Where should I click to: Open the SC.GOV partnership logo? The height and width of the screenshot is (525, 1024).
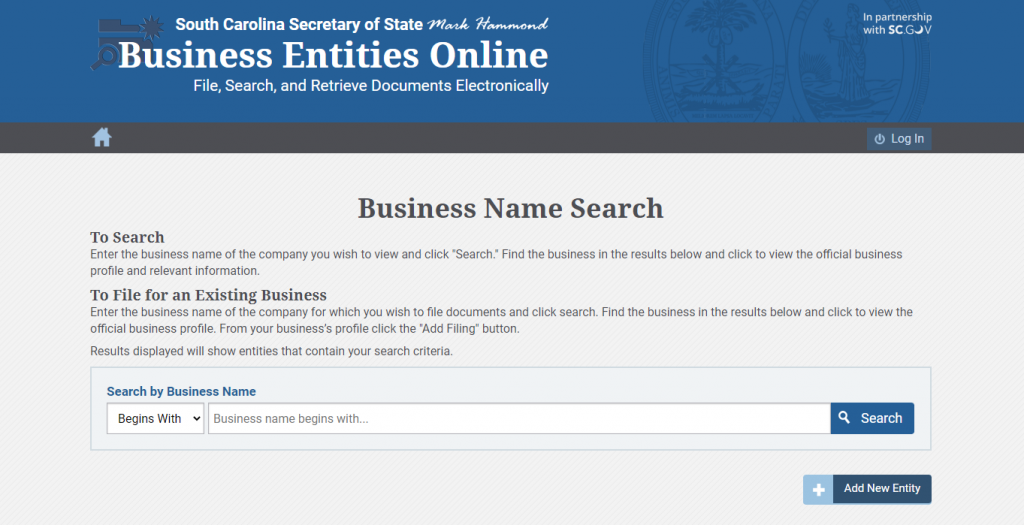coord(897,24)
